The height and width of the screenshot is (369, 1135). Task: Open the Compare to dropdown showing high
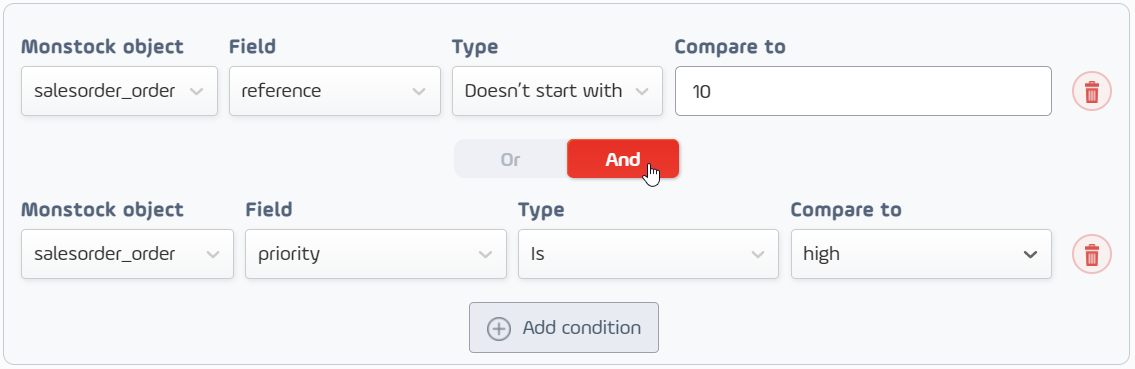click(921, 254)
